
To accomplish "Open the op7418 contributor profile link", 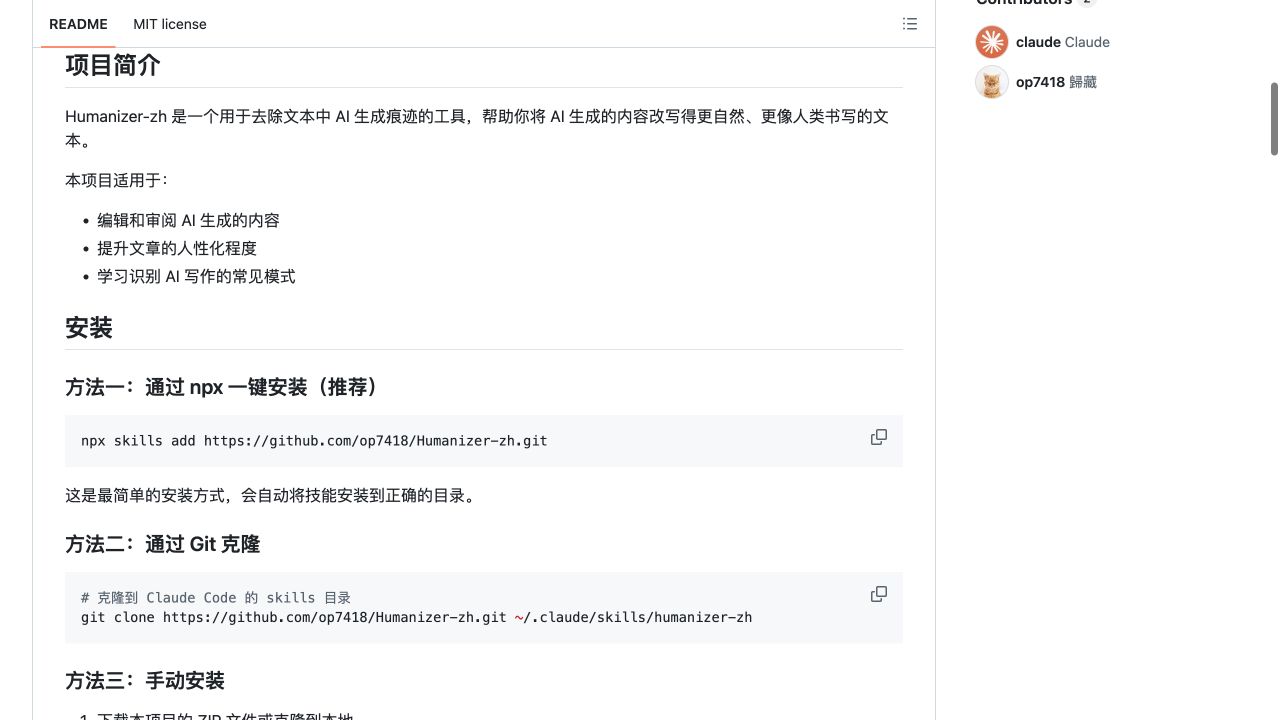I will tap(1056, 82).
